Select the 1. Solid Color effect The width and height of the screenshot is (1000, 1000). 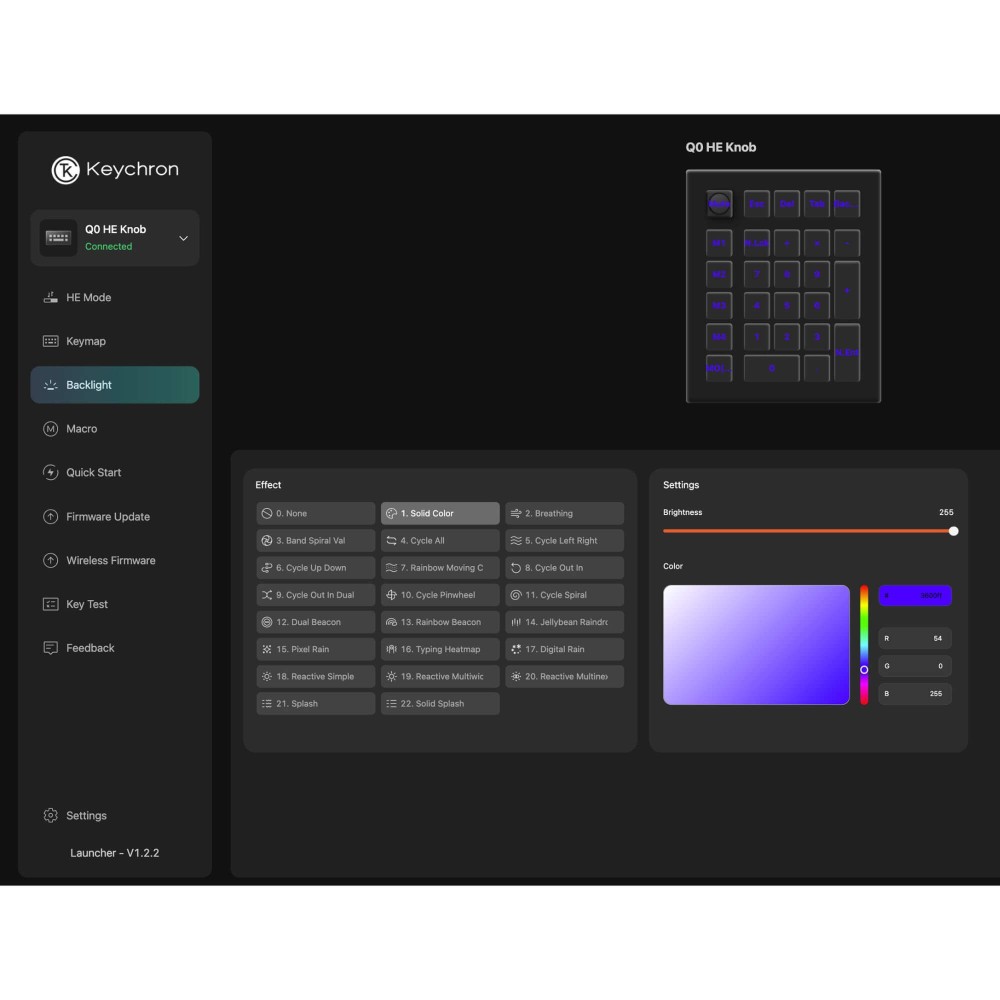point(440,513)
